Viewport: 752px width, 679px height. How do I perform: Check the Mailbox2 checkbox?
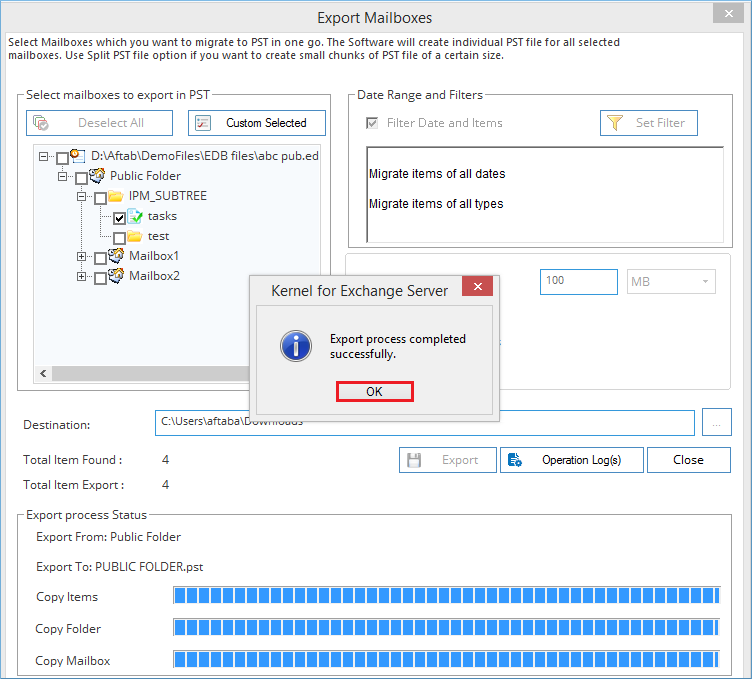pos(100,278)
